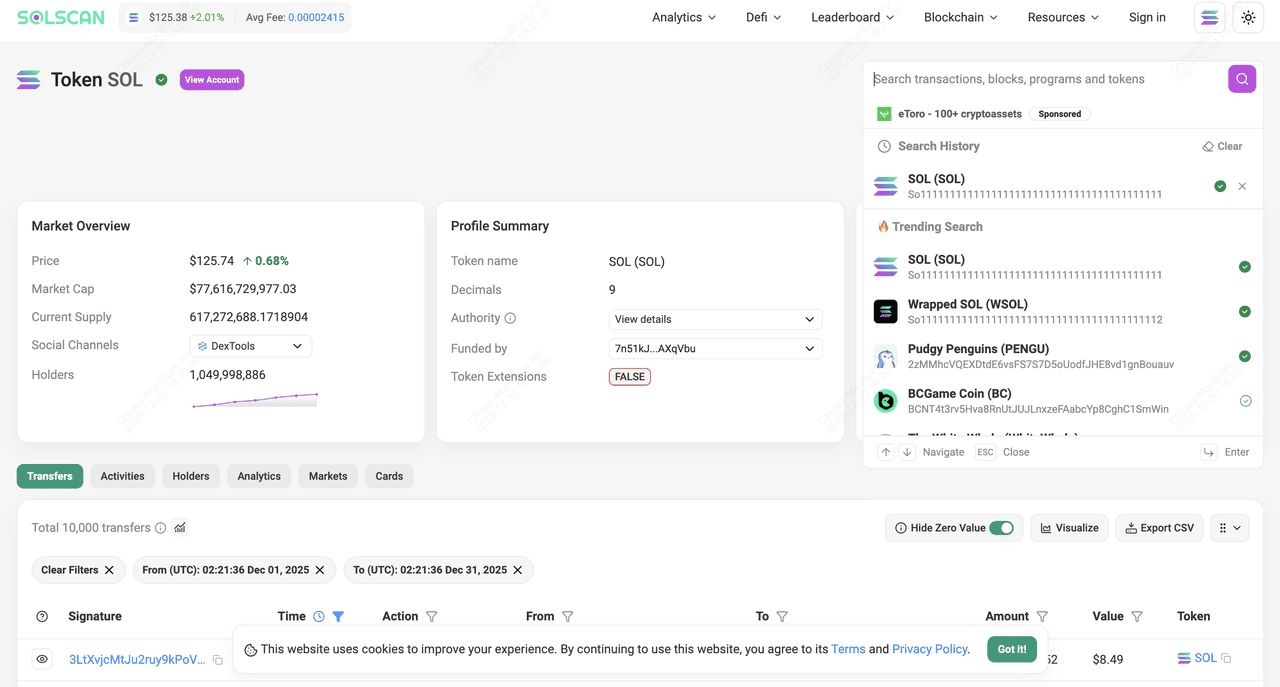Accept cookies with Got it! button
Viewport: 1280px width, 687px height.
pos(1012,649)
